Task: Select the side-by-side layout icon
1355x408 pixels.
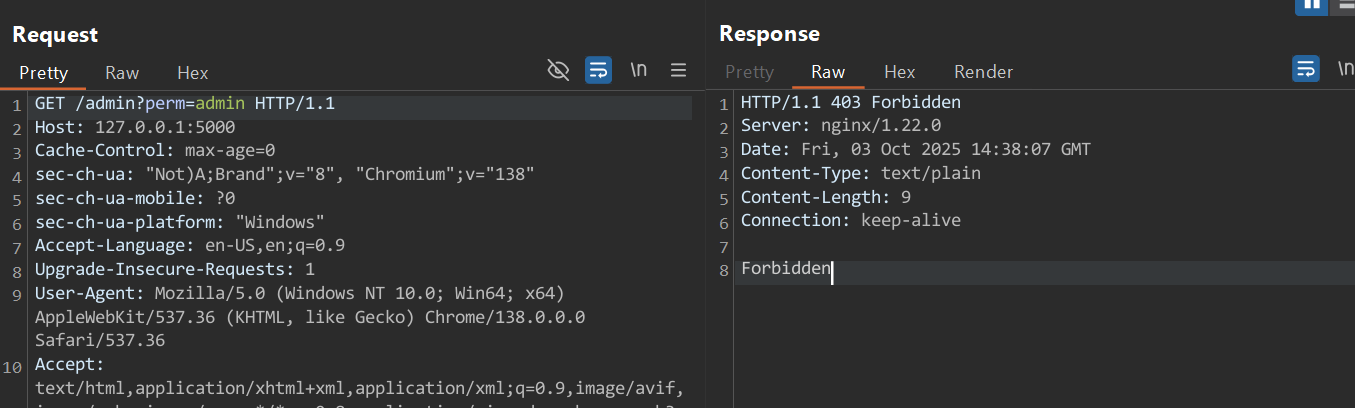Action: click(x=1310, y=4)
